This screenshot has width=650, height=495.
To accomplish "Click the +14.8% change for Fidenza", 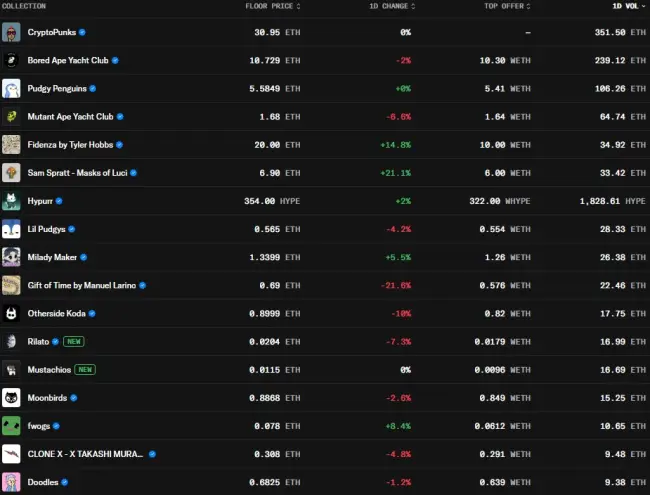I will (395, 145).
